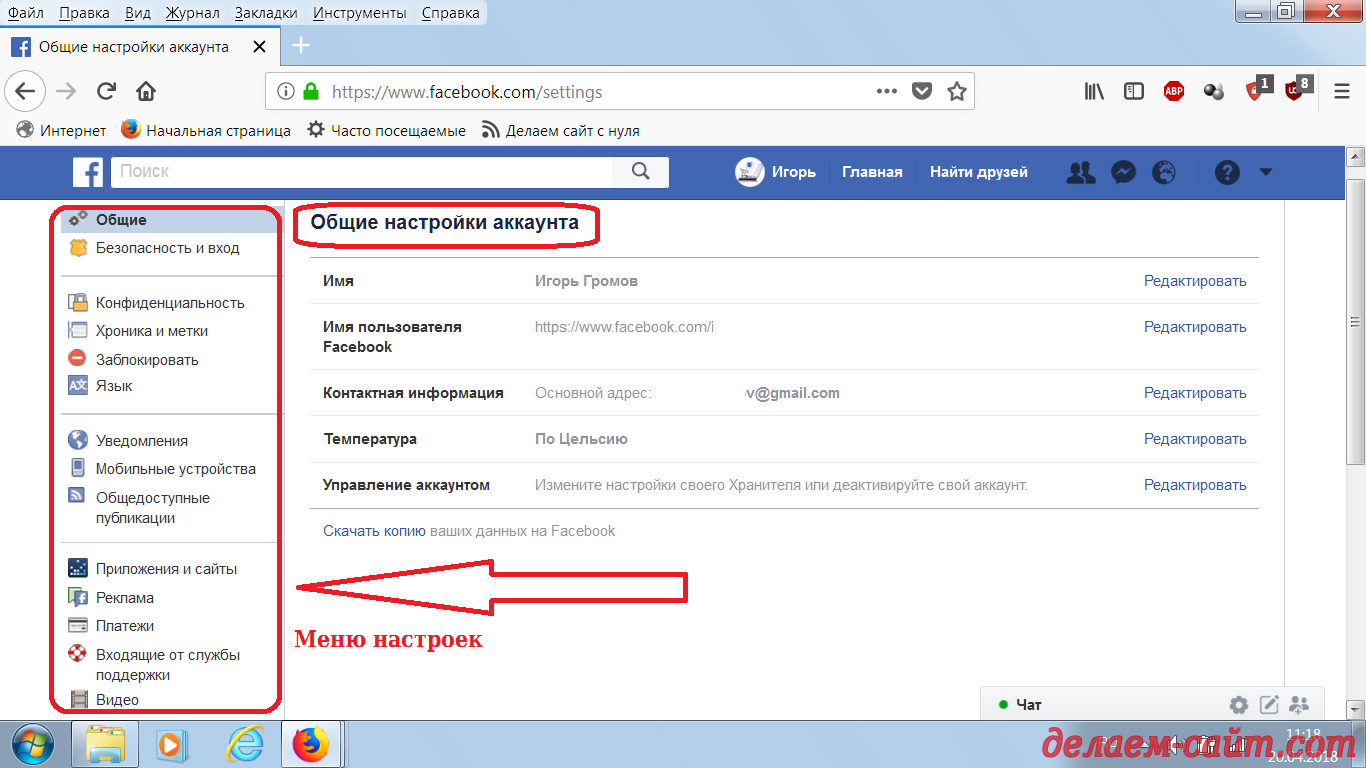Open Заблокировать settings section
This screenshot has width=1366, height=768.
[147, 360]
